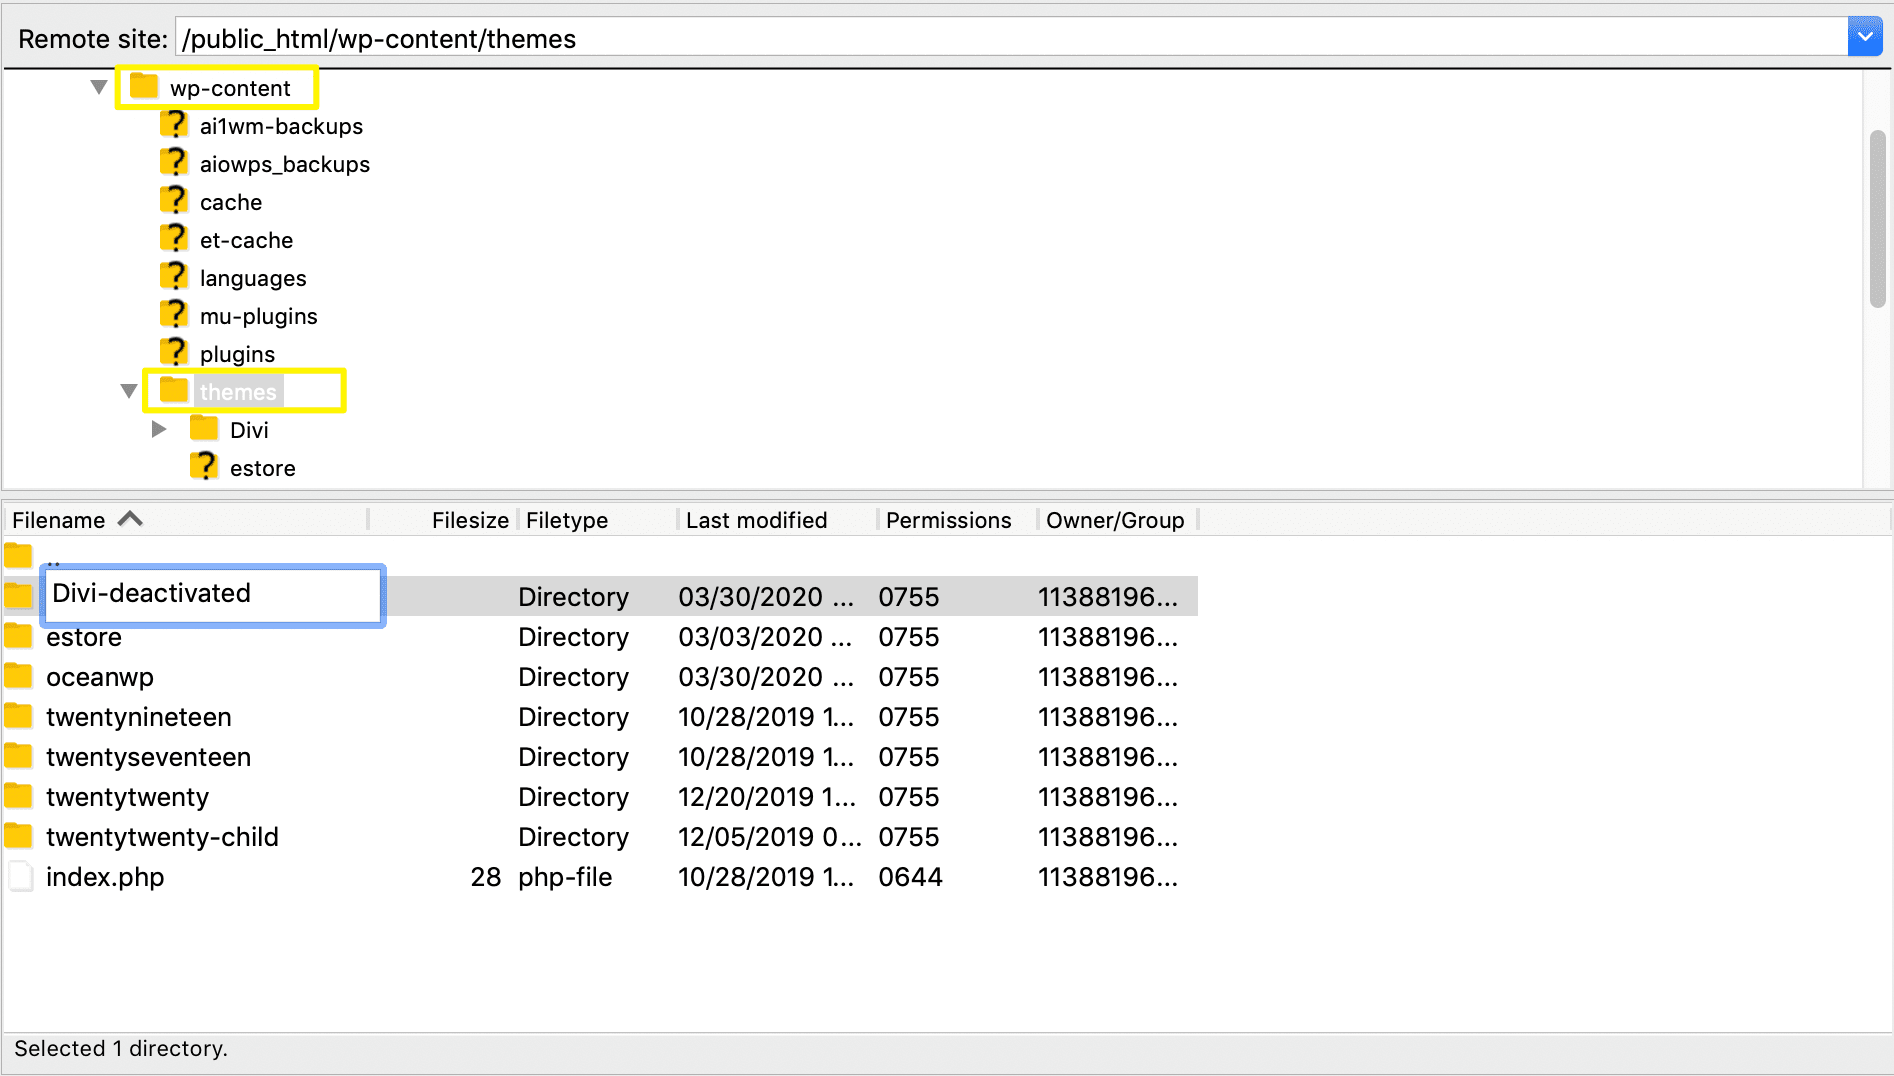Click the twentytwenty folder icon in file list
1894x1076 pixels.
[x=19, y=796]
